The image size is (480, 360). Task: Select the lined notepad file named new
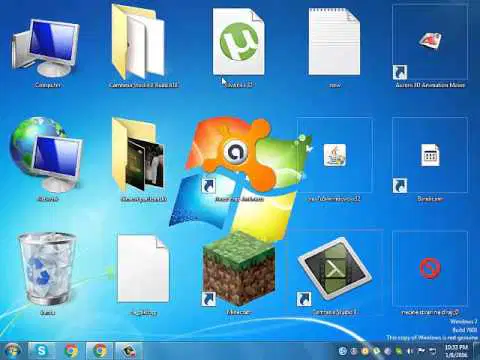click(x=334, y=42)
